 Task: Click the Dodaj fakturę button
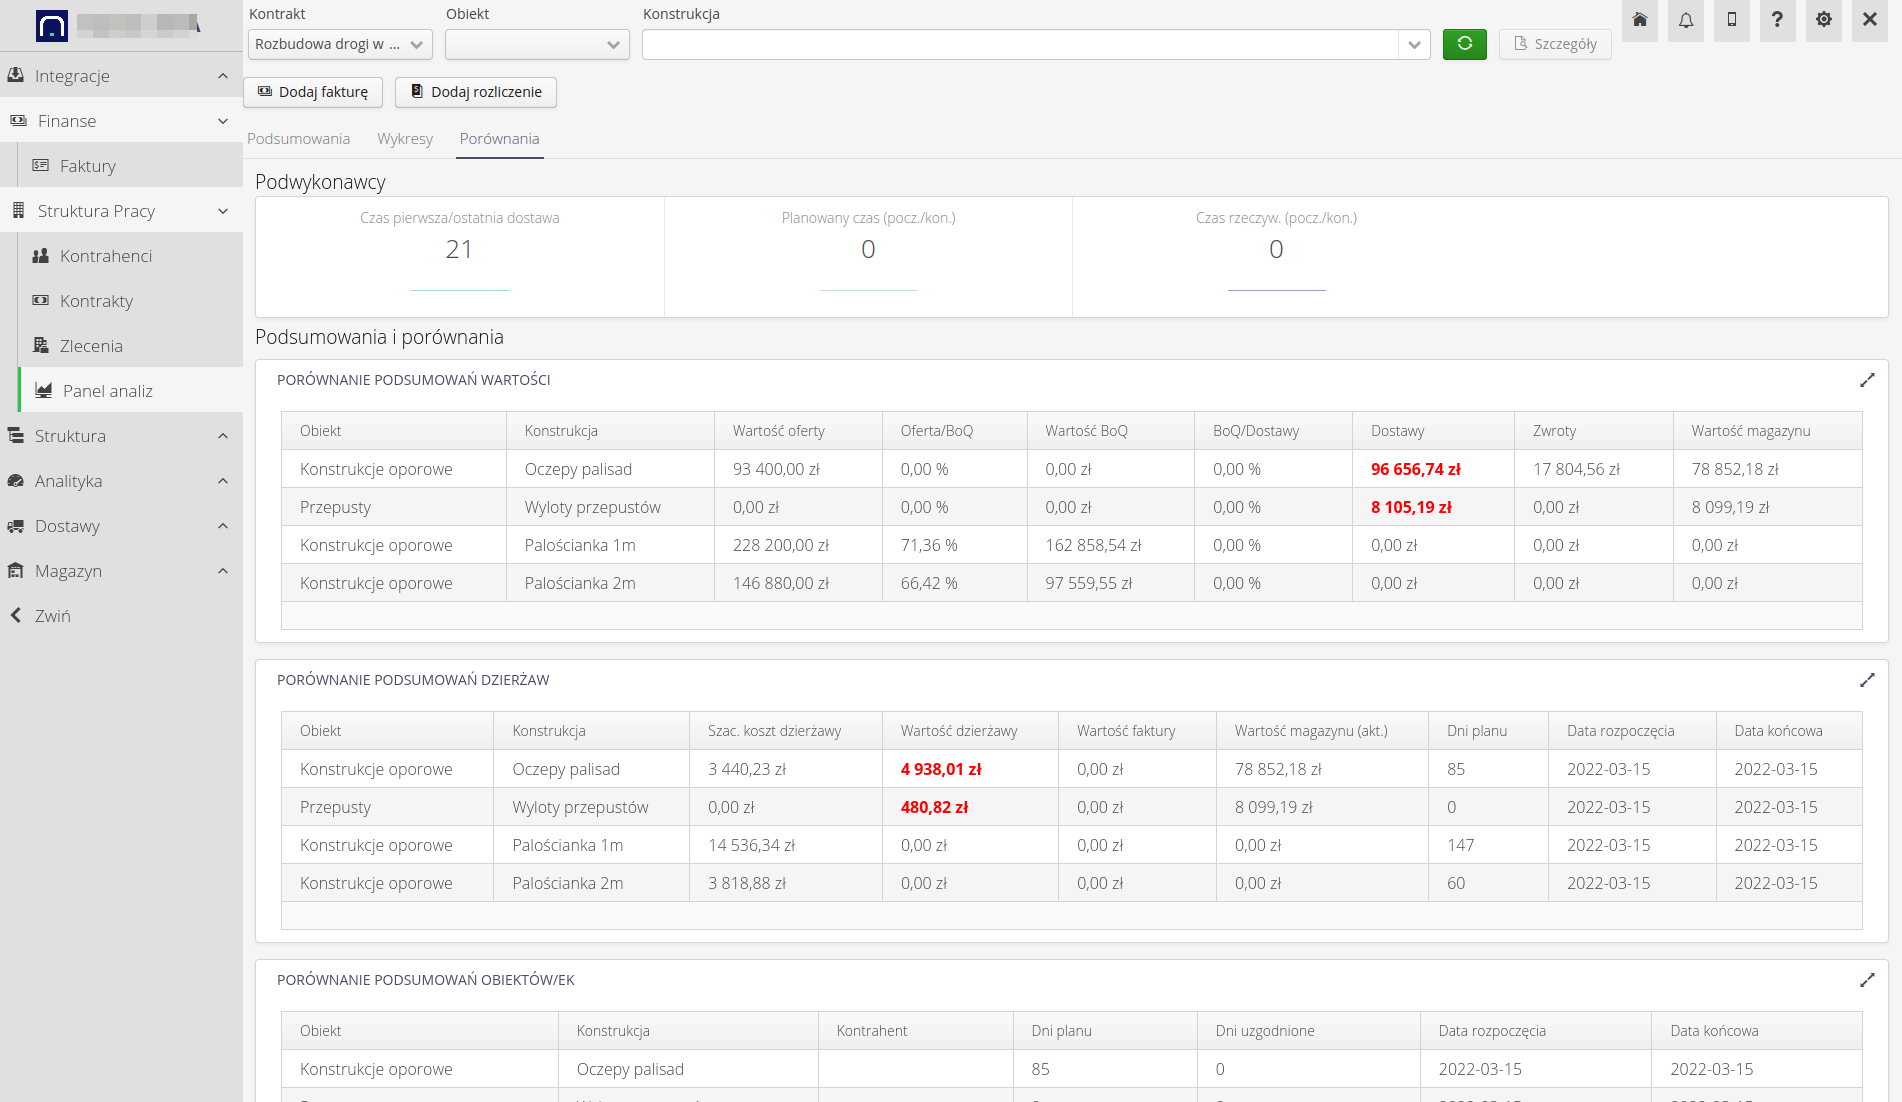pyautogui.click(x=313, y=92)
